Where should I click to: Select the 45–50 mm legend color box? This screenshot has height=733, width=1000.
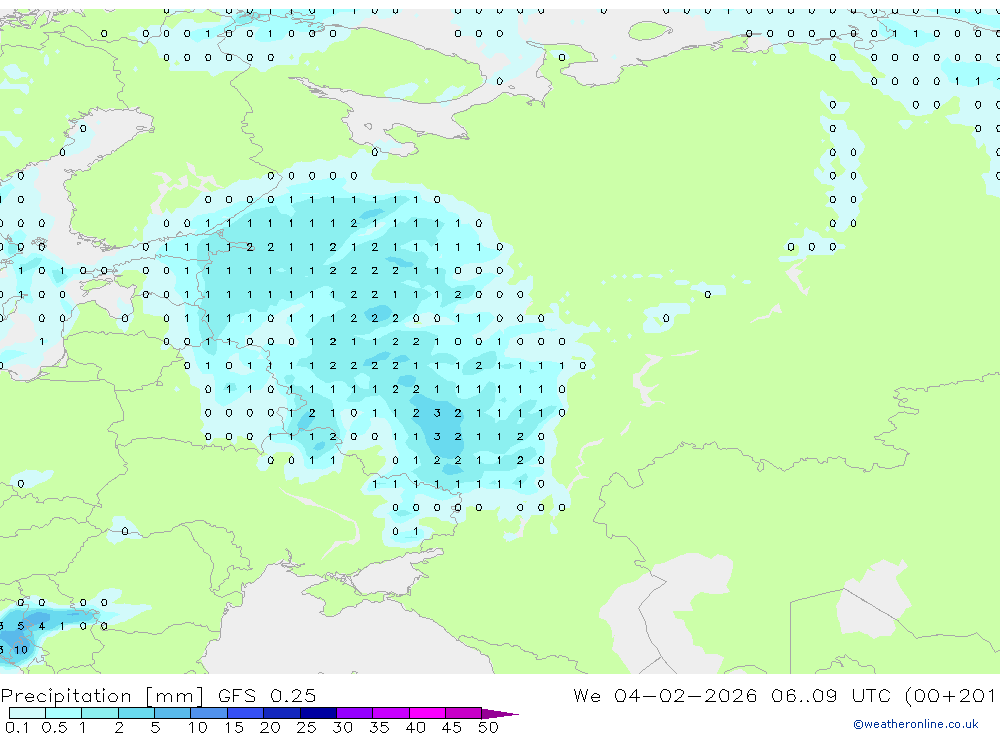(x=464, y=713)
